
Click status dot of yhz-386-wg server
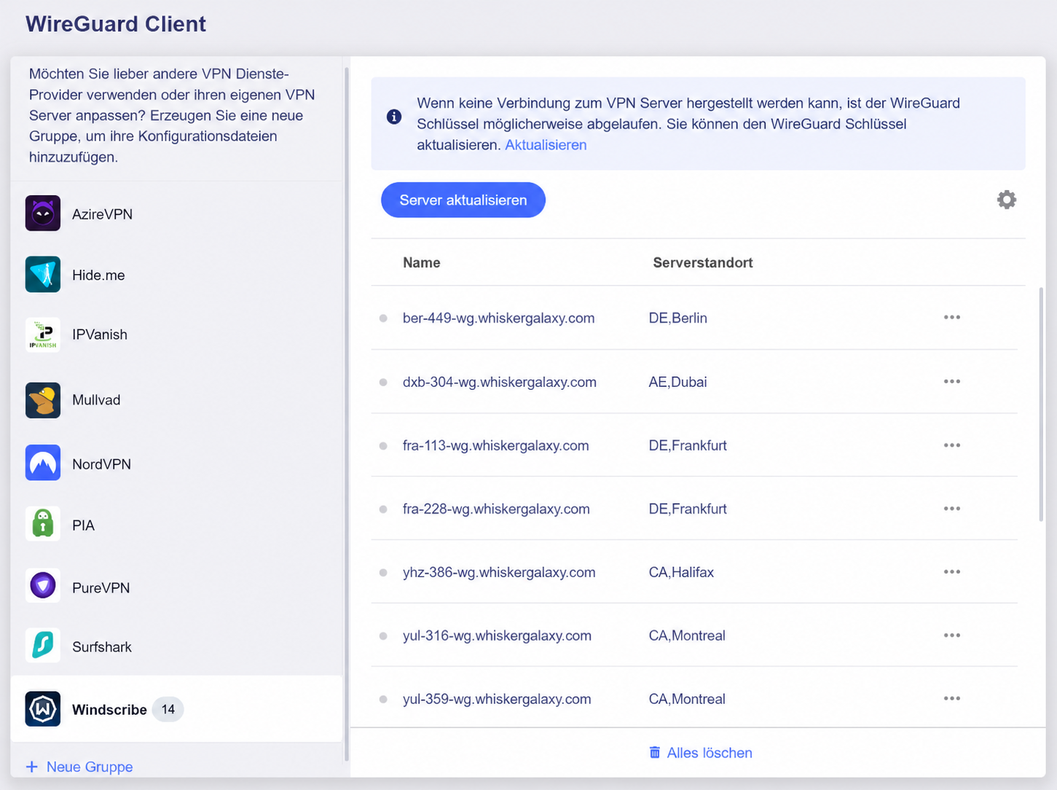coord(383,572)
